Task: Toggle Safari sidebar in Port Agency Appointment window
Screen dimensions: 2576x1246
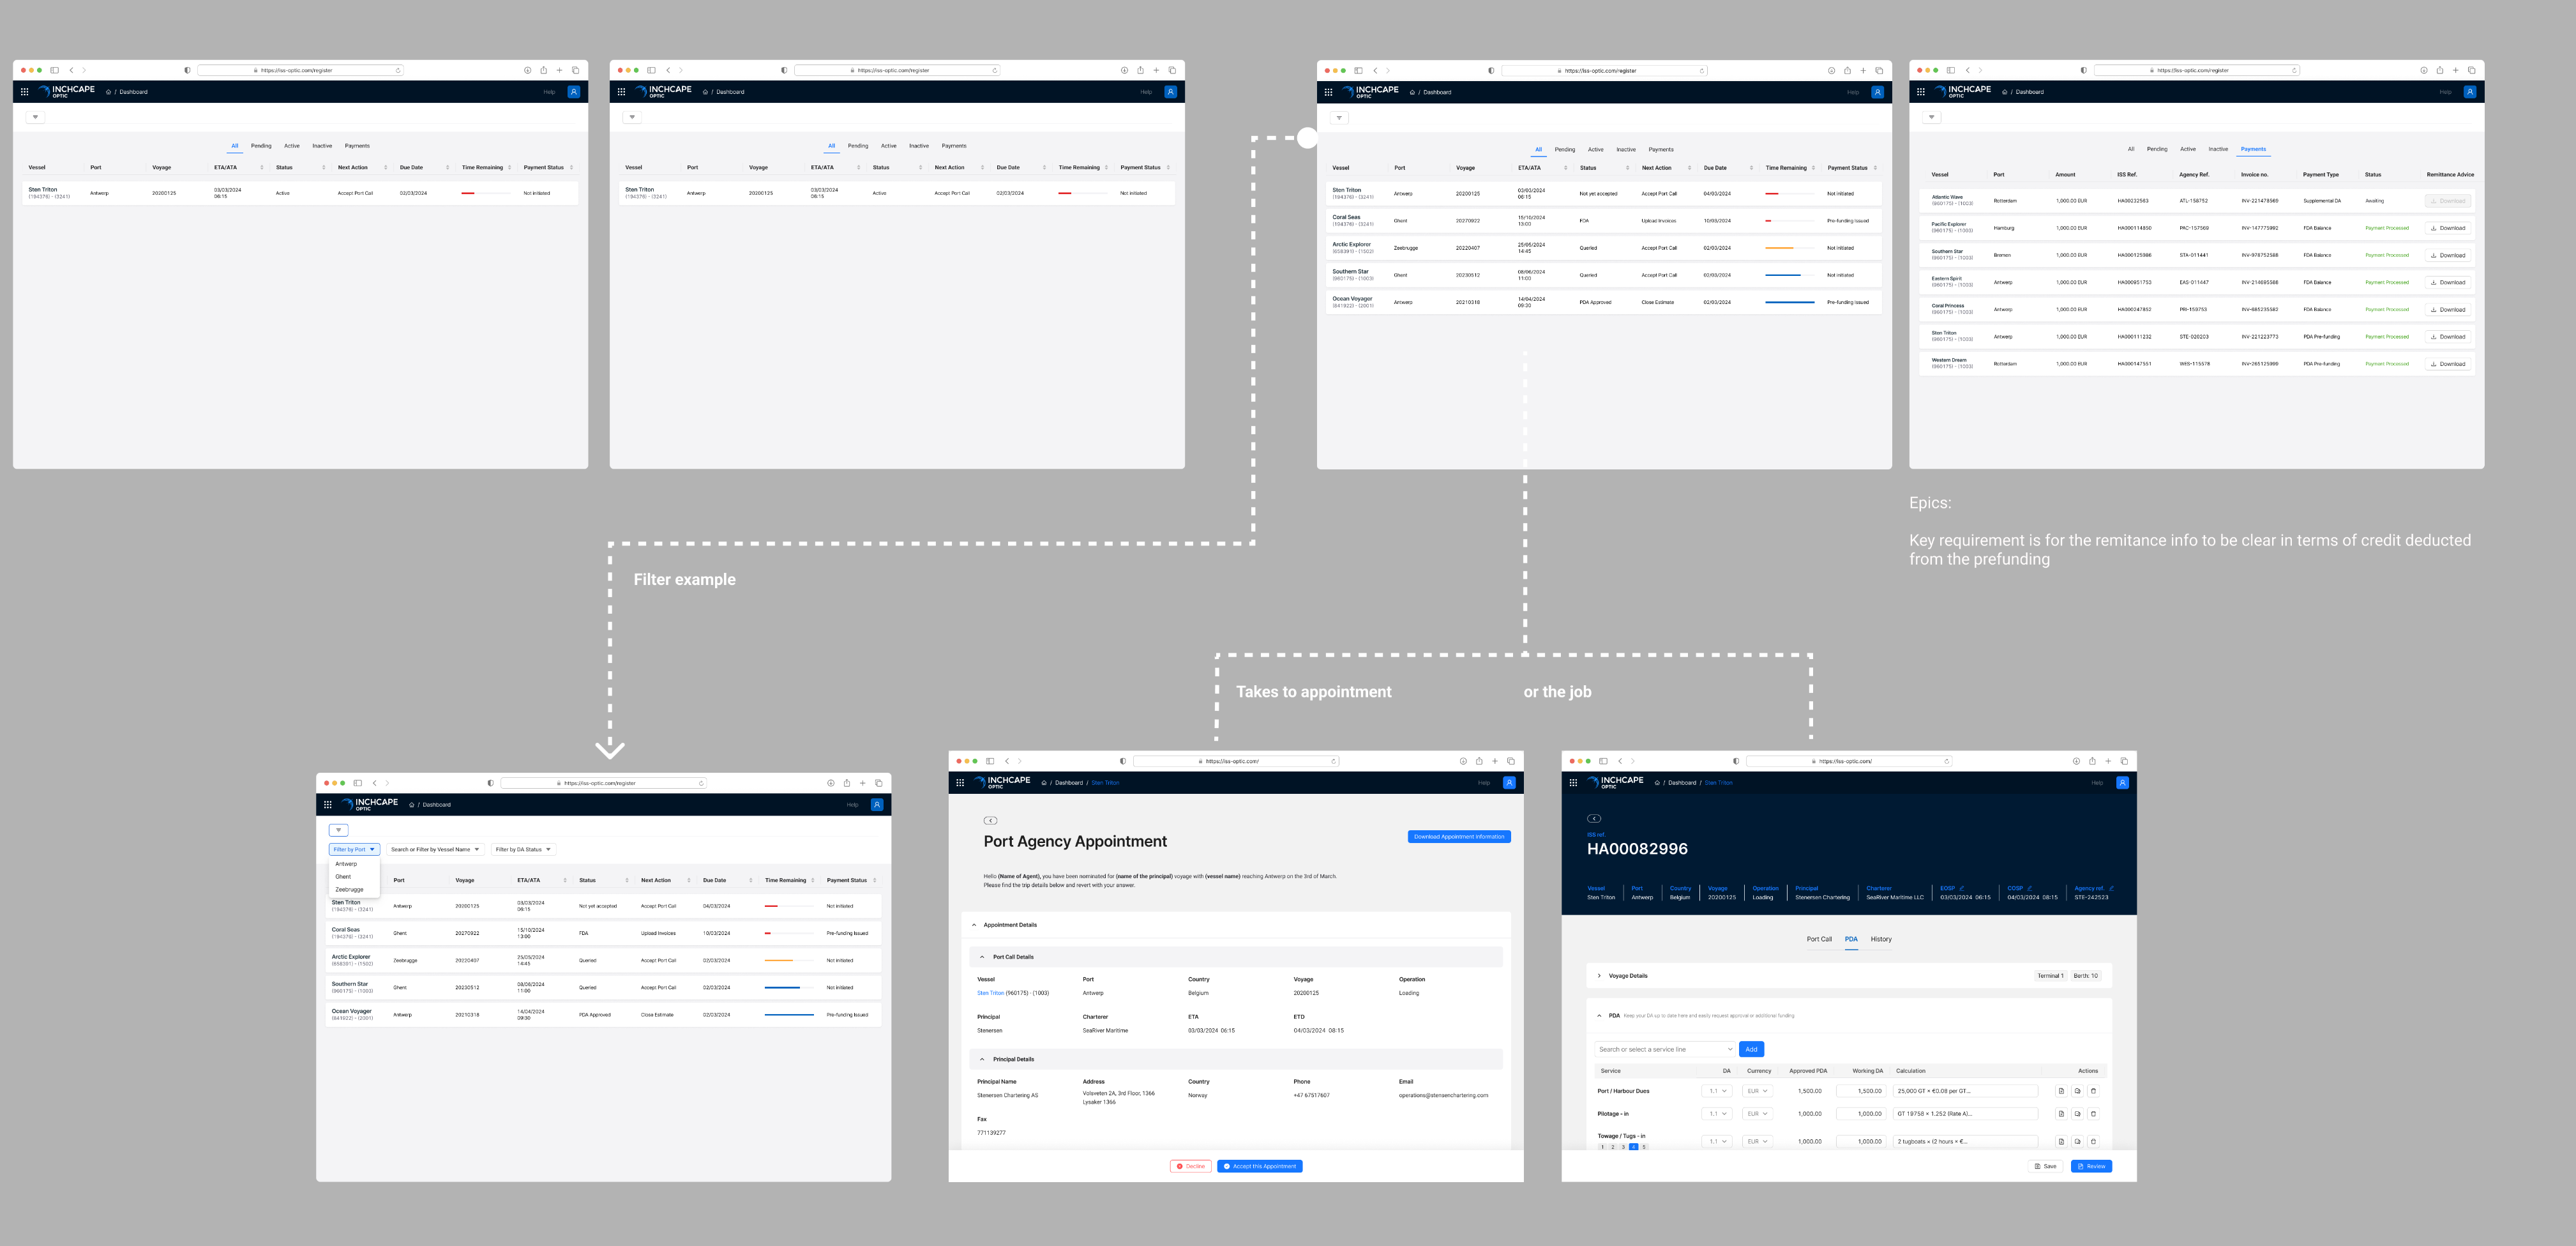Action: [990, 761]
